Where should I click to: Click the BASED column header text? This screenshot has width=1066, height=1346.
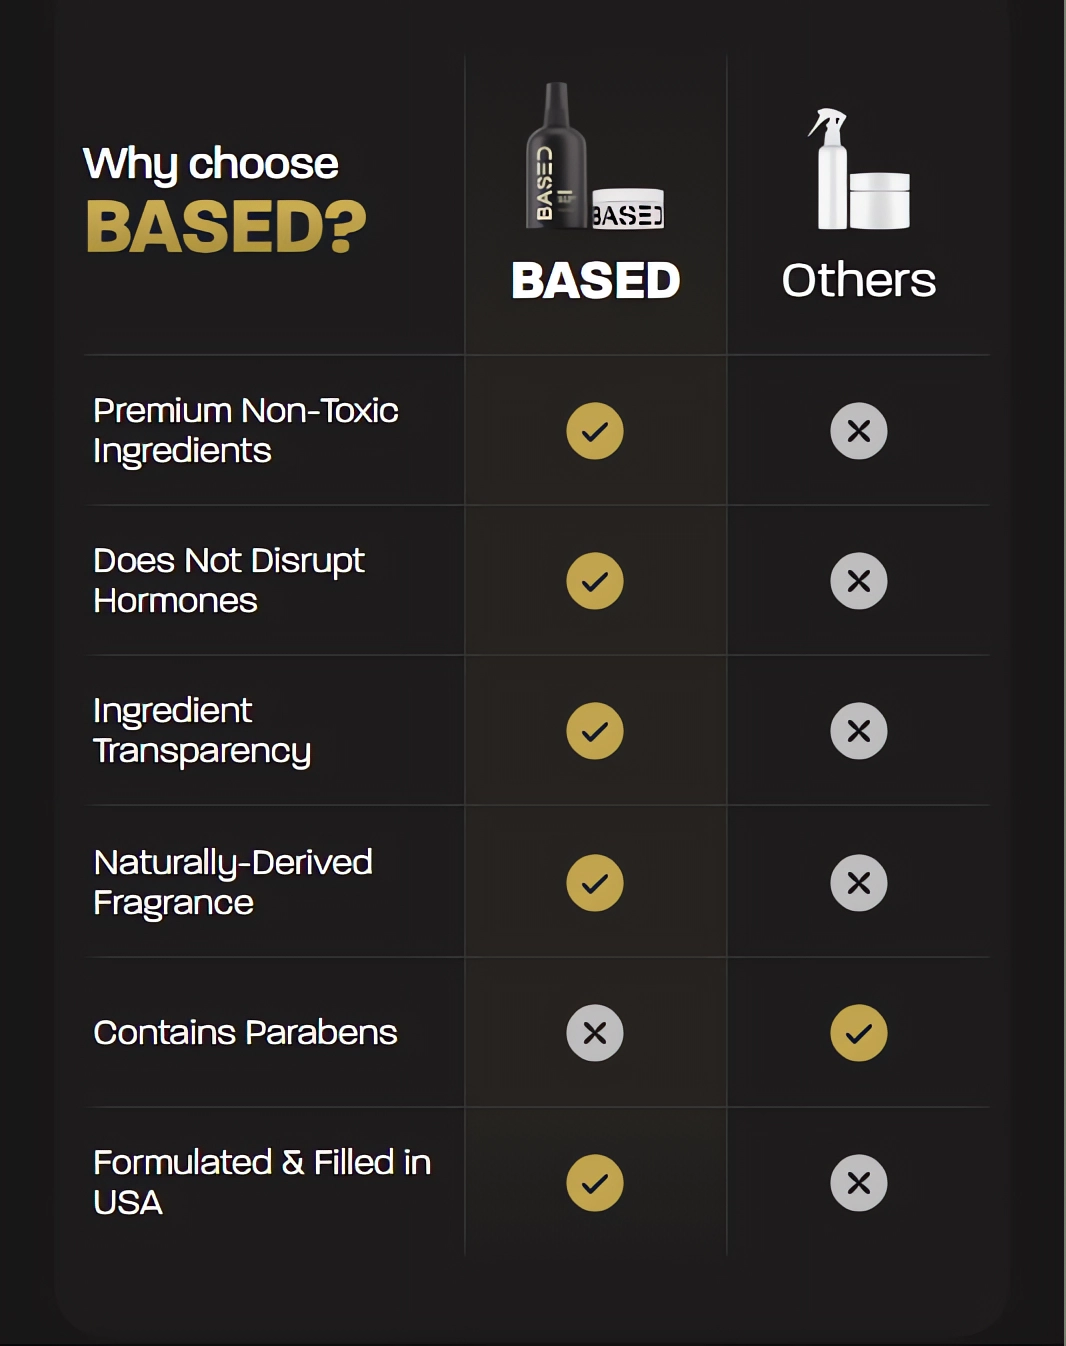pos(596,280)
